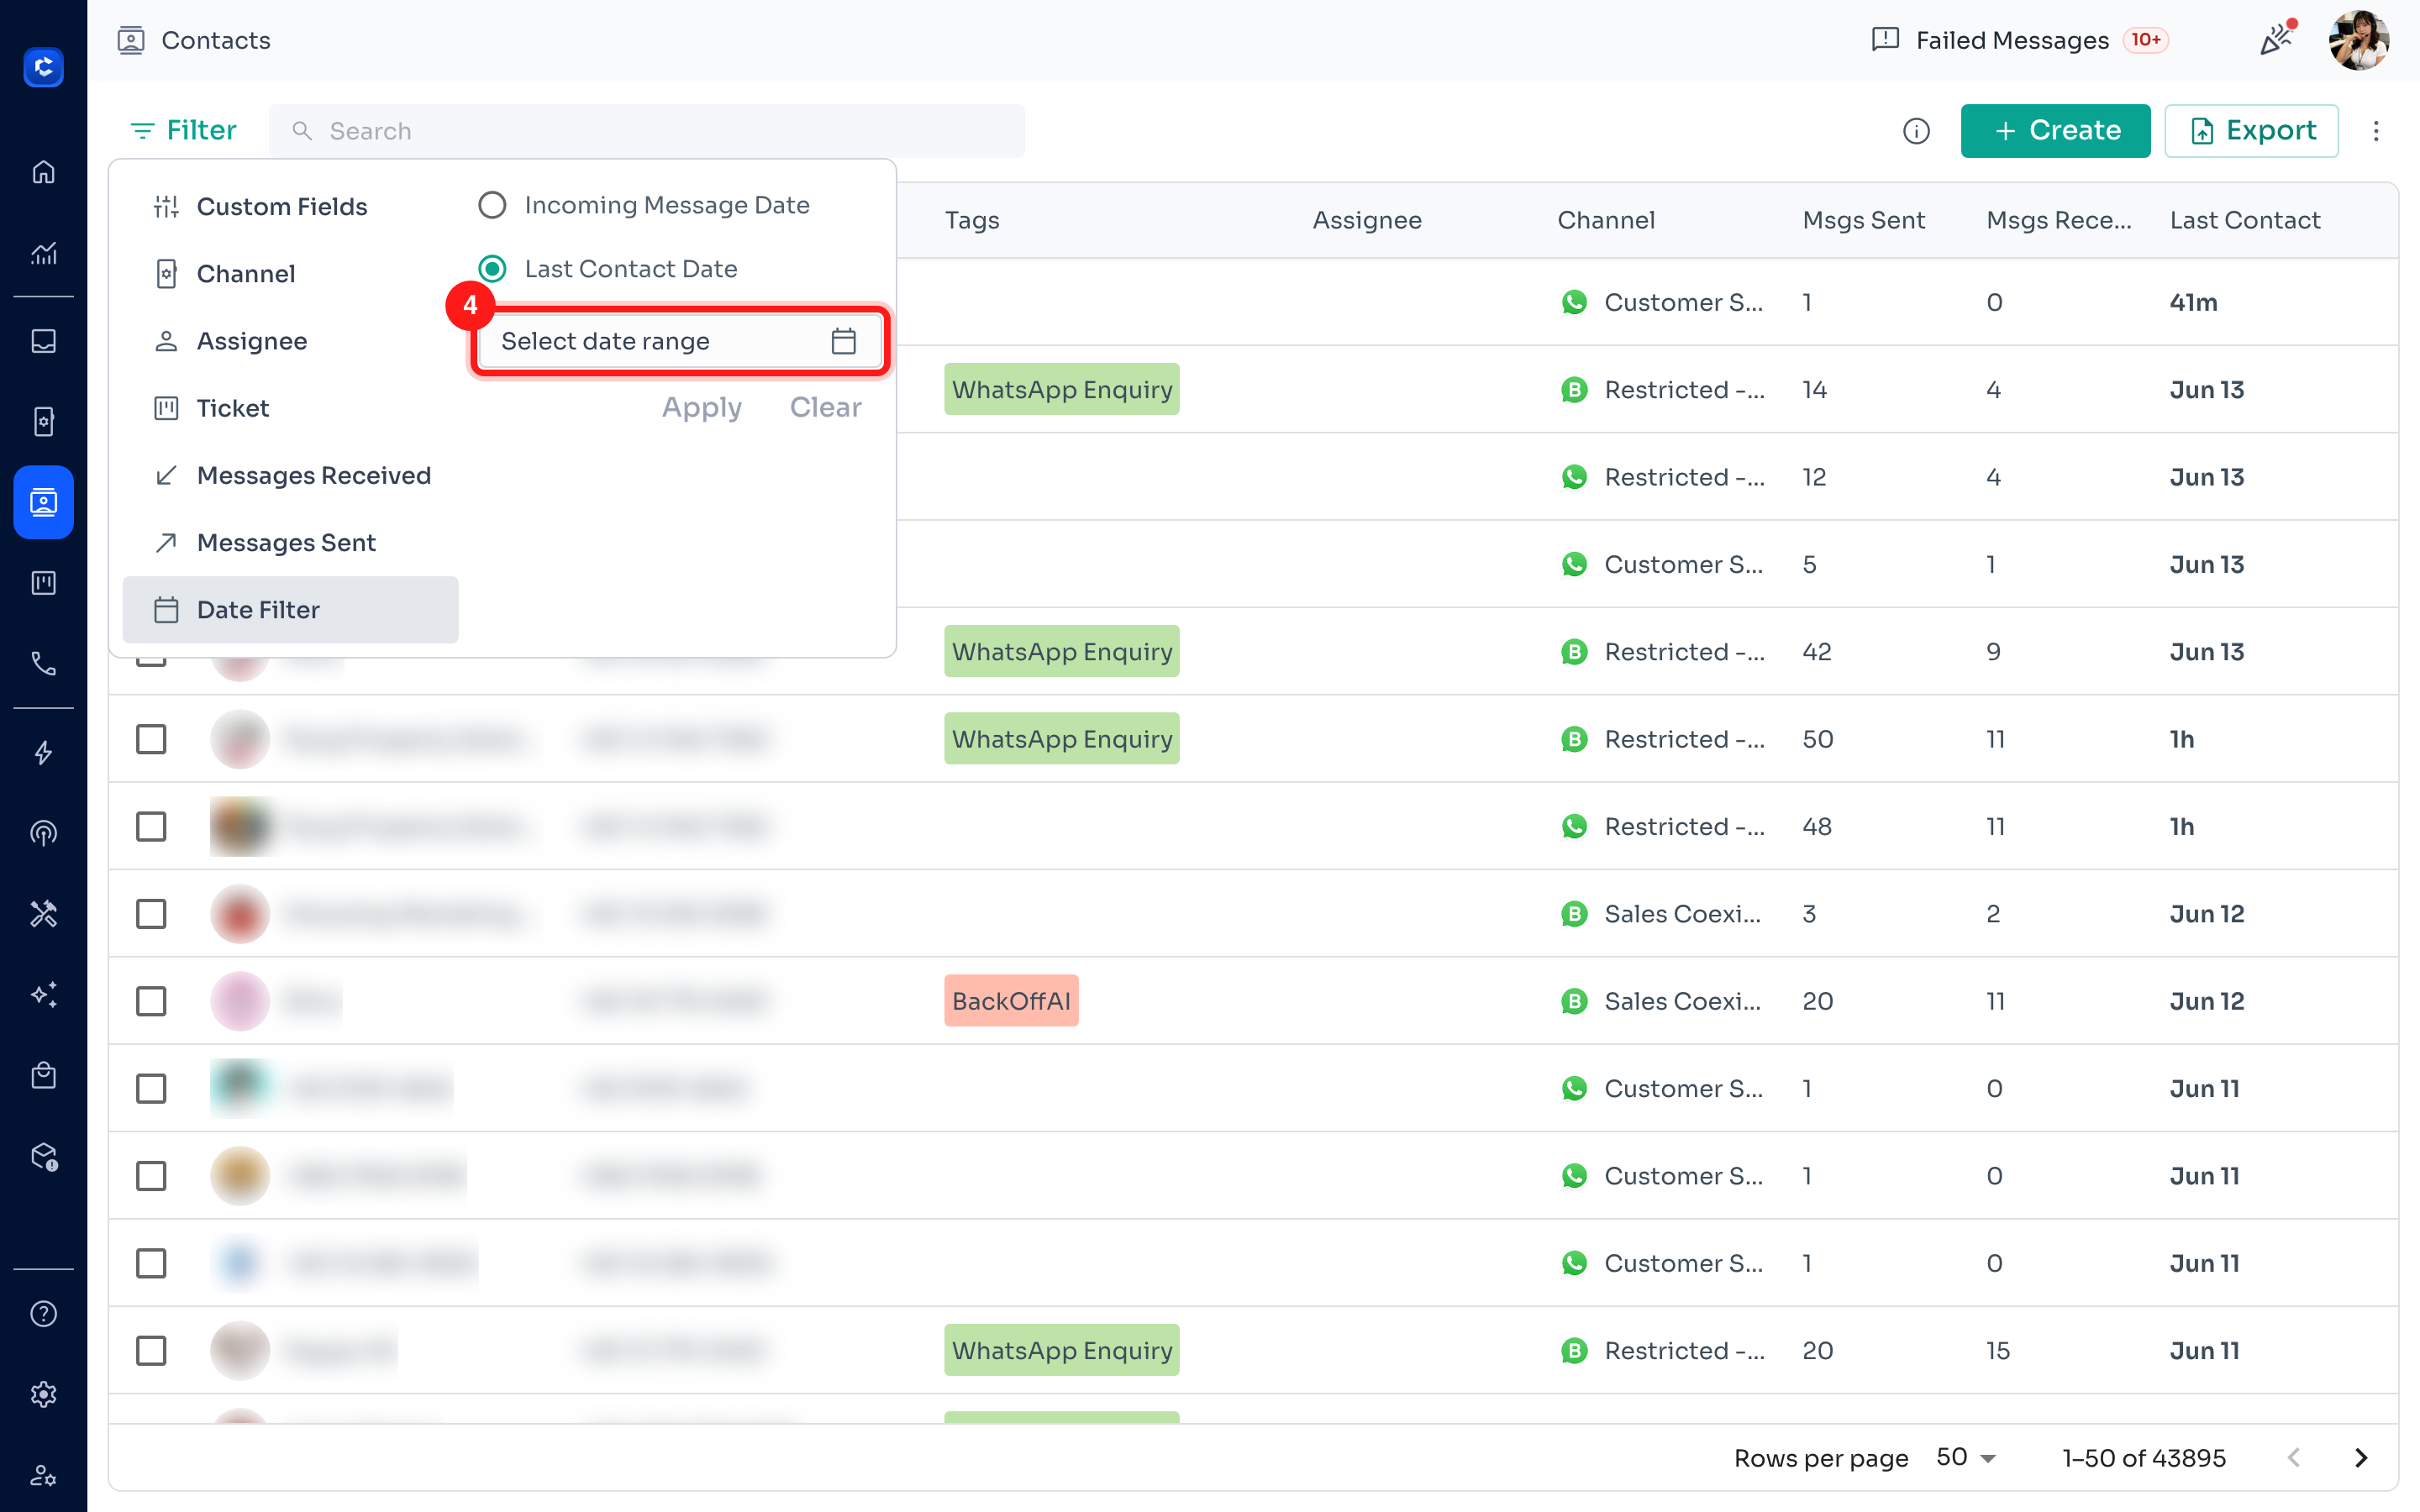Click the info icon beside Create

1915,131
